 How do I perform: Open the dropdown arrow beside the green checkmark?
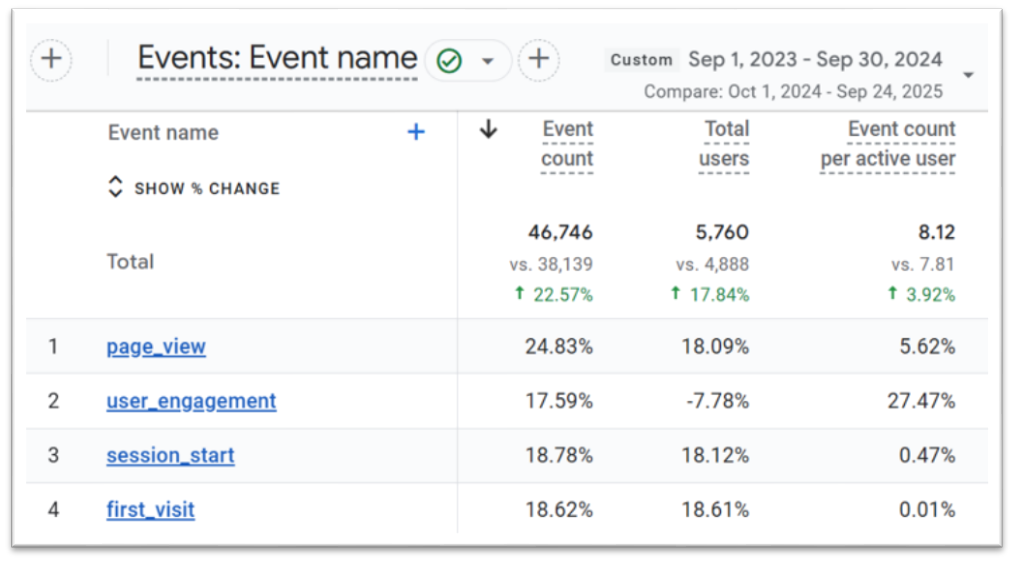pos(488,61)
